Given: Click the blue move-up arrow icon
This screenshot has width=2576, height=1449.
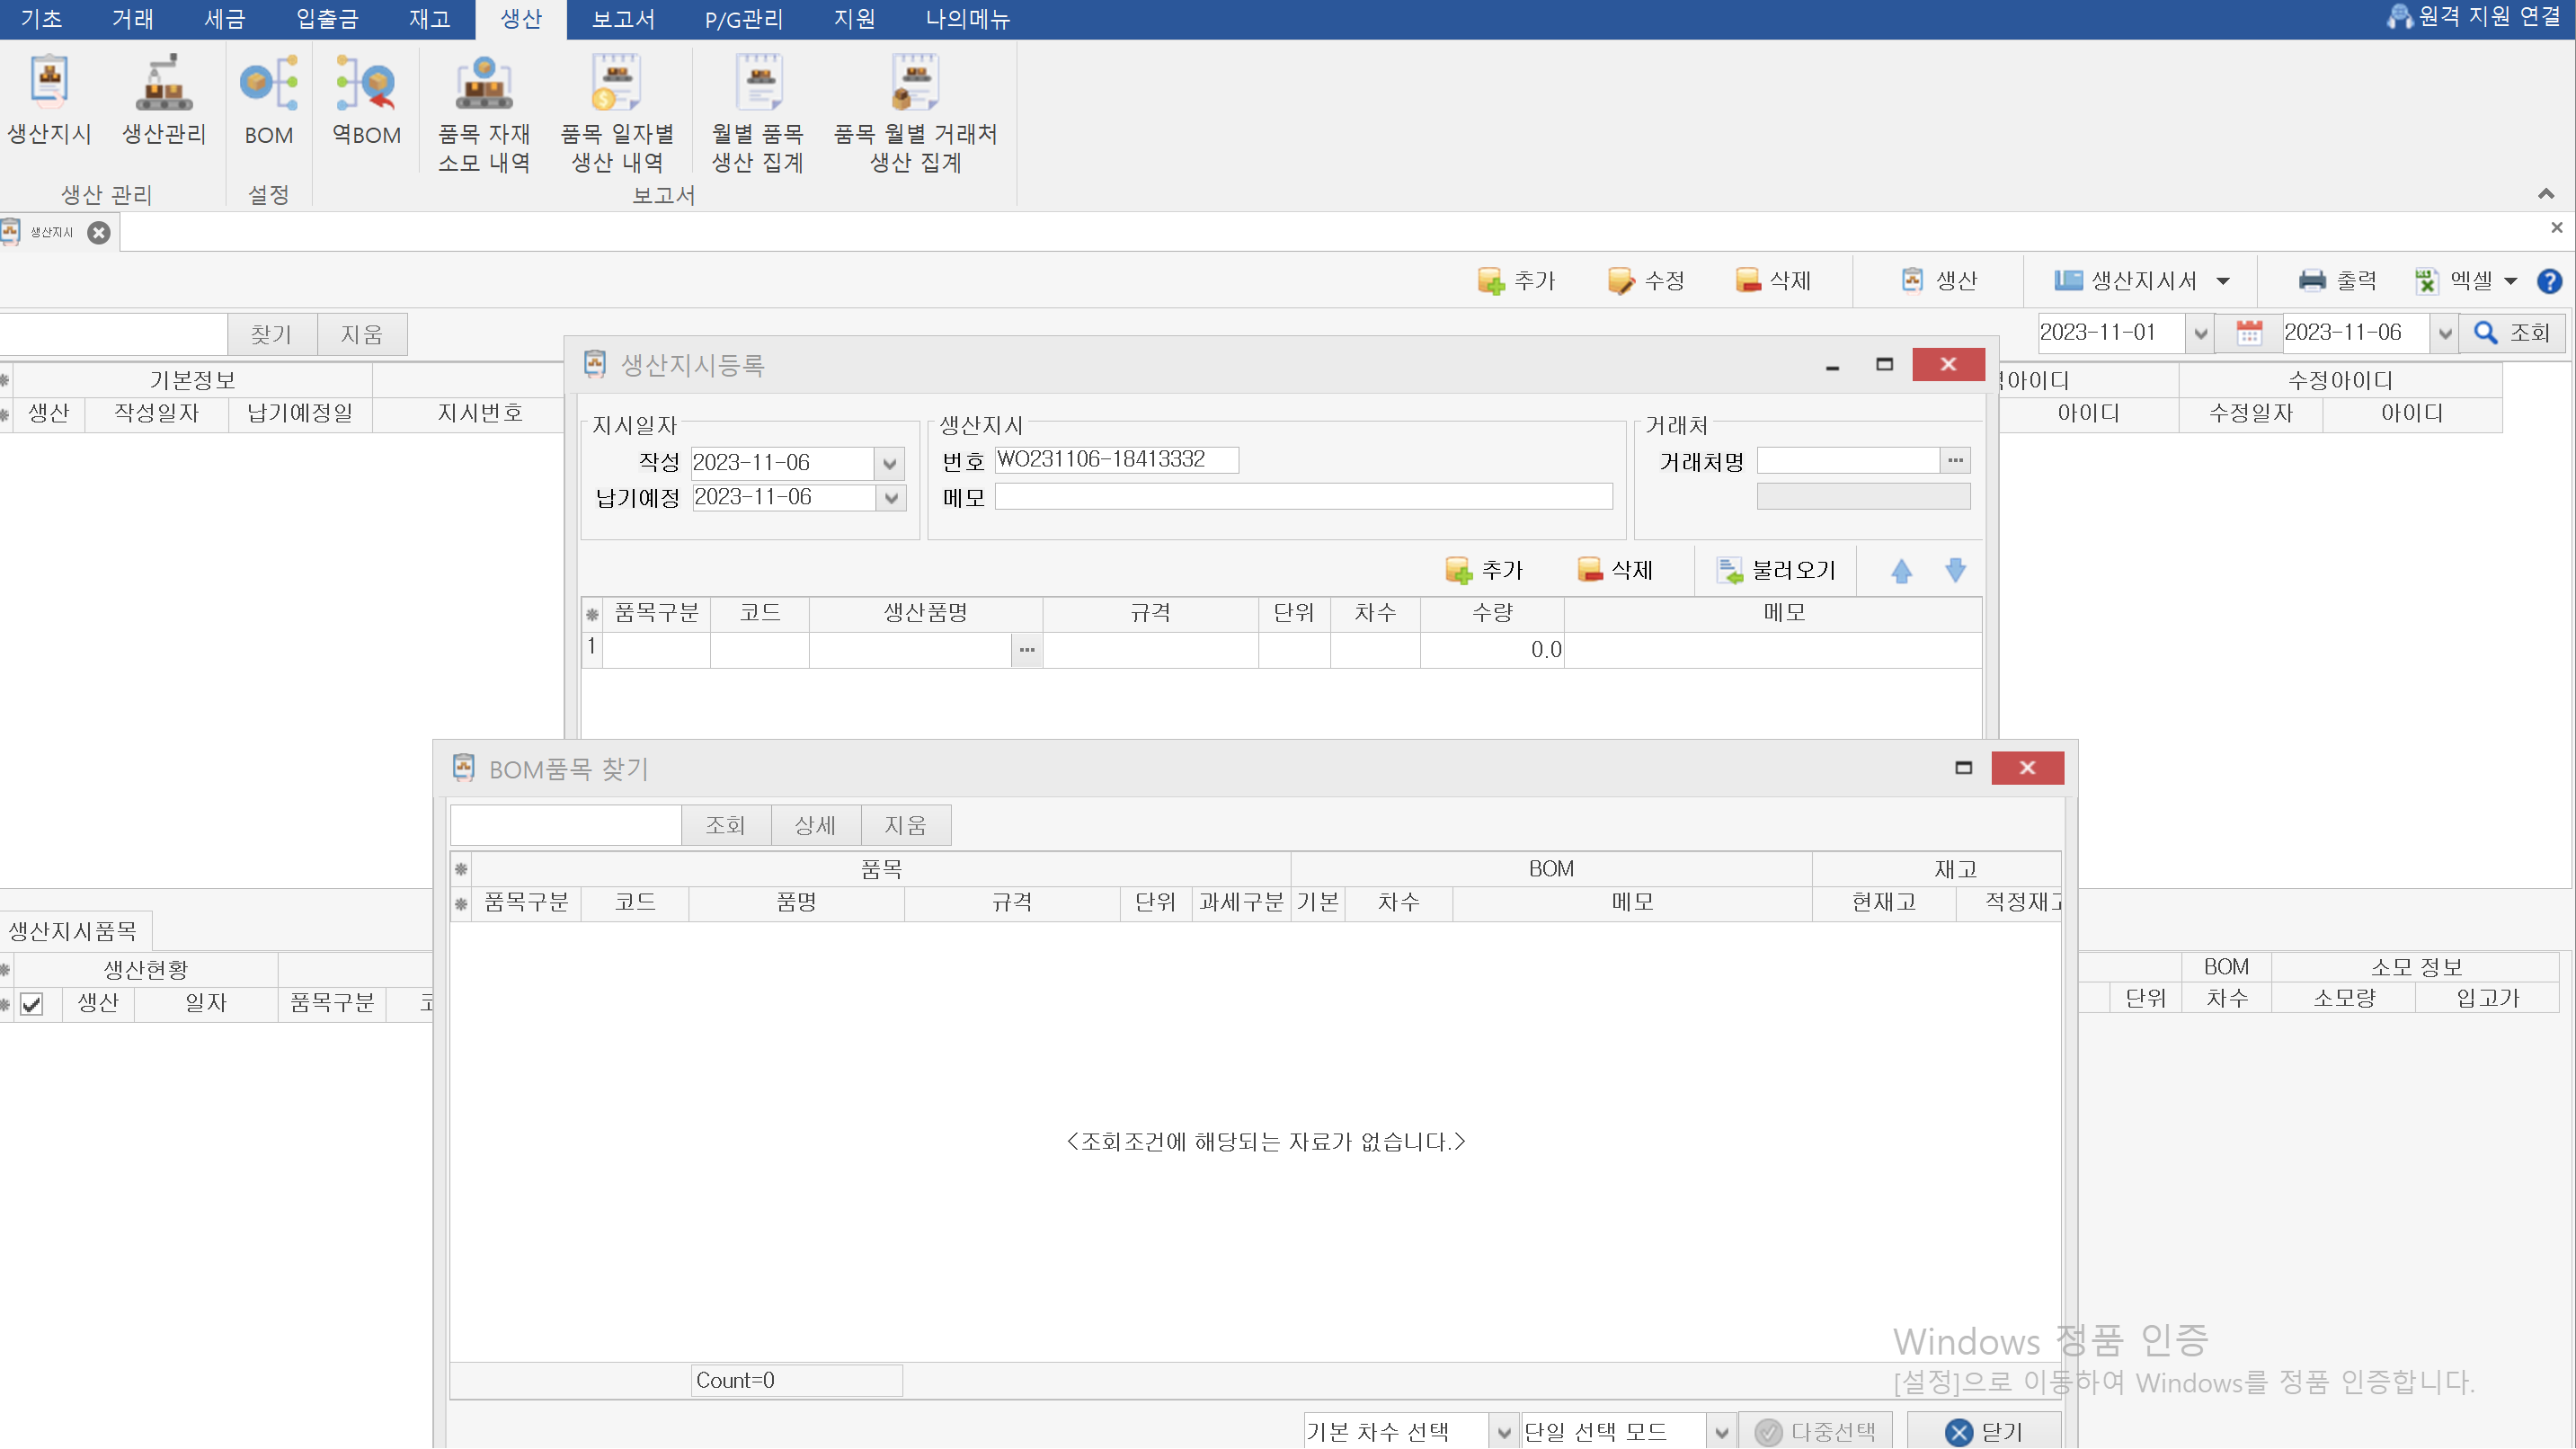Looking at the screenshot, I should 1901,571.
